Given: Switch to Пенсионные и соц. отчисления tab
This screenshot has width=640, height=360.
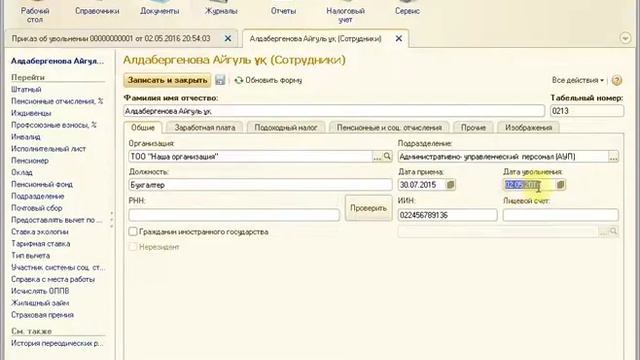Looking at the screenshot, I should [x=389, y=128].
